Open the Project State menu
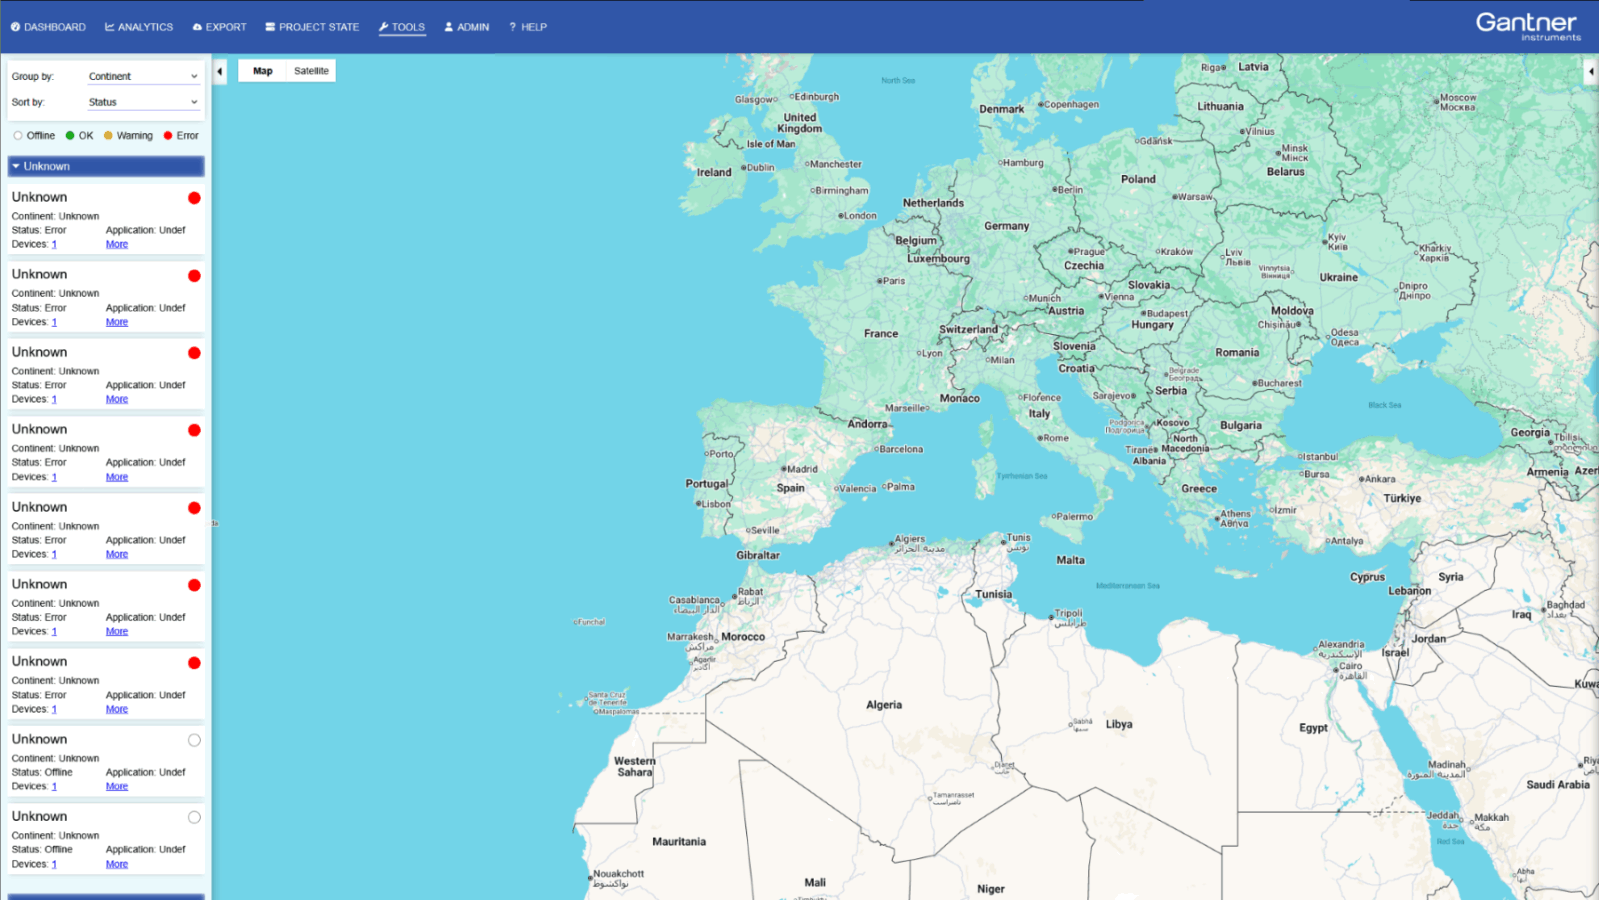This screenshot has height=900, width=1599. coord(312,27)
